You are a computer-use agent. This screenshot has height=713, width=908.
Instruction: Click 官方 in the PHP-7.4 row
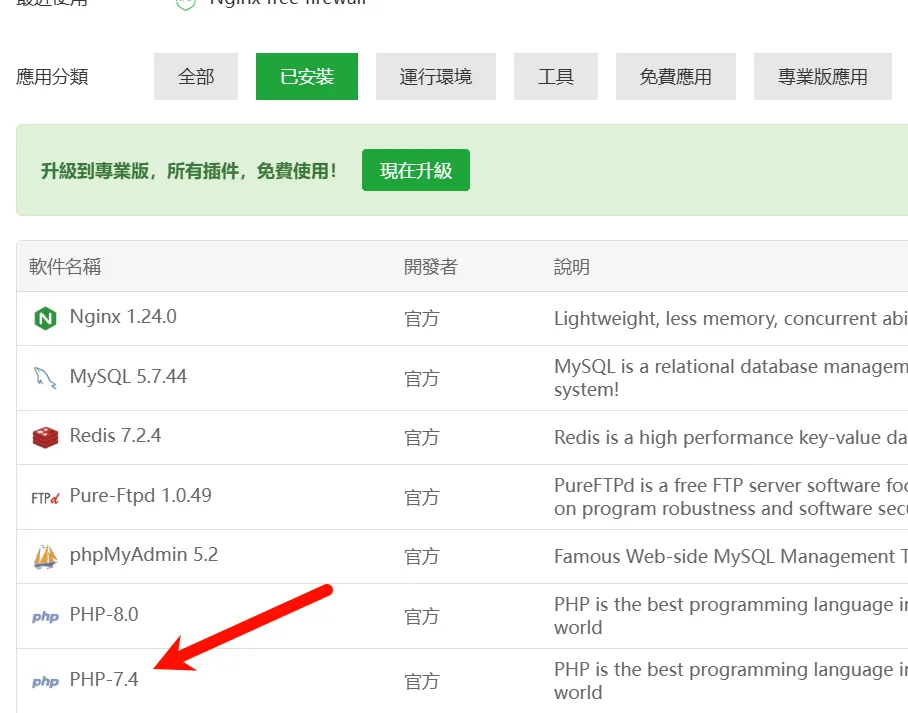coord(422,682)
